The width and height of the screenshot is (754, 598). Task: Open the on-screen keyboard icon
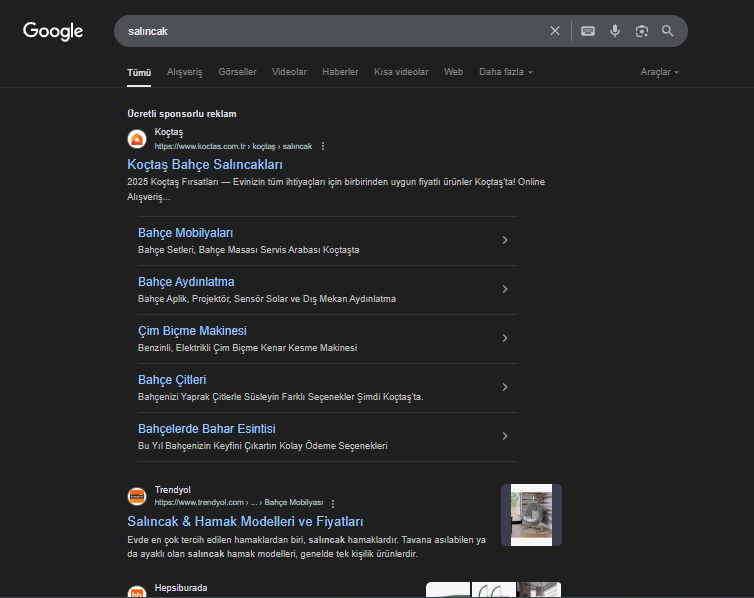point(588,31)
